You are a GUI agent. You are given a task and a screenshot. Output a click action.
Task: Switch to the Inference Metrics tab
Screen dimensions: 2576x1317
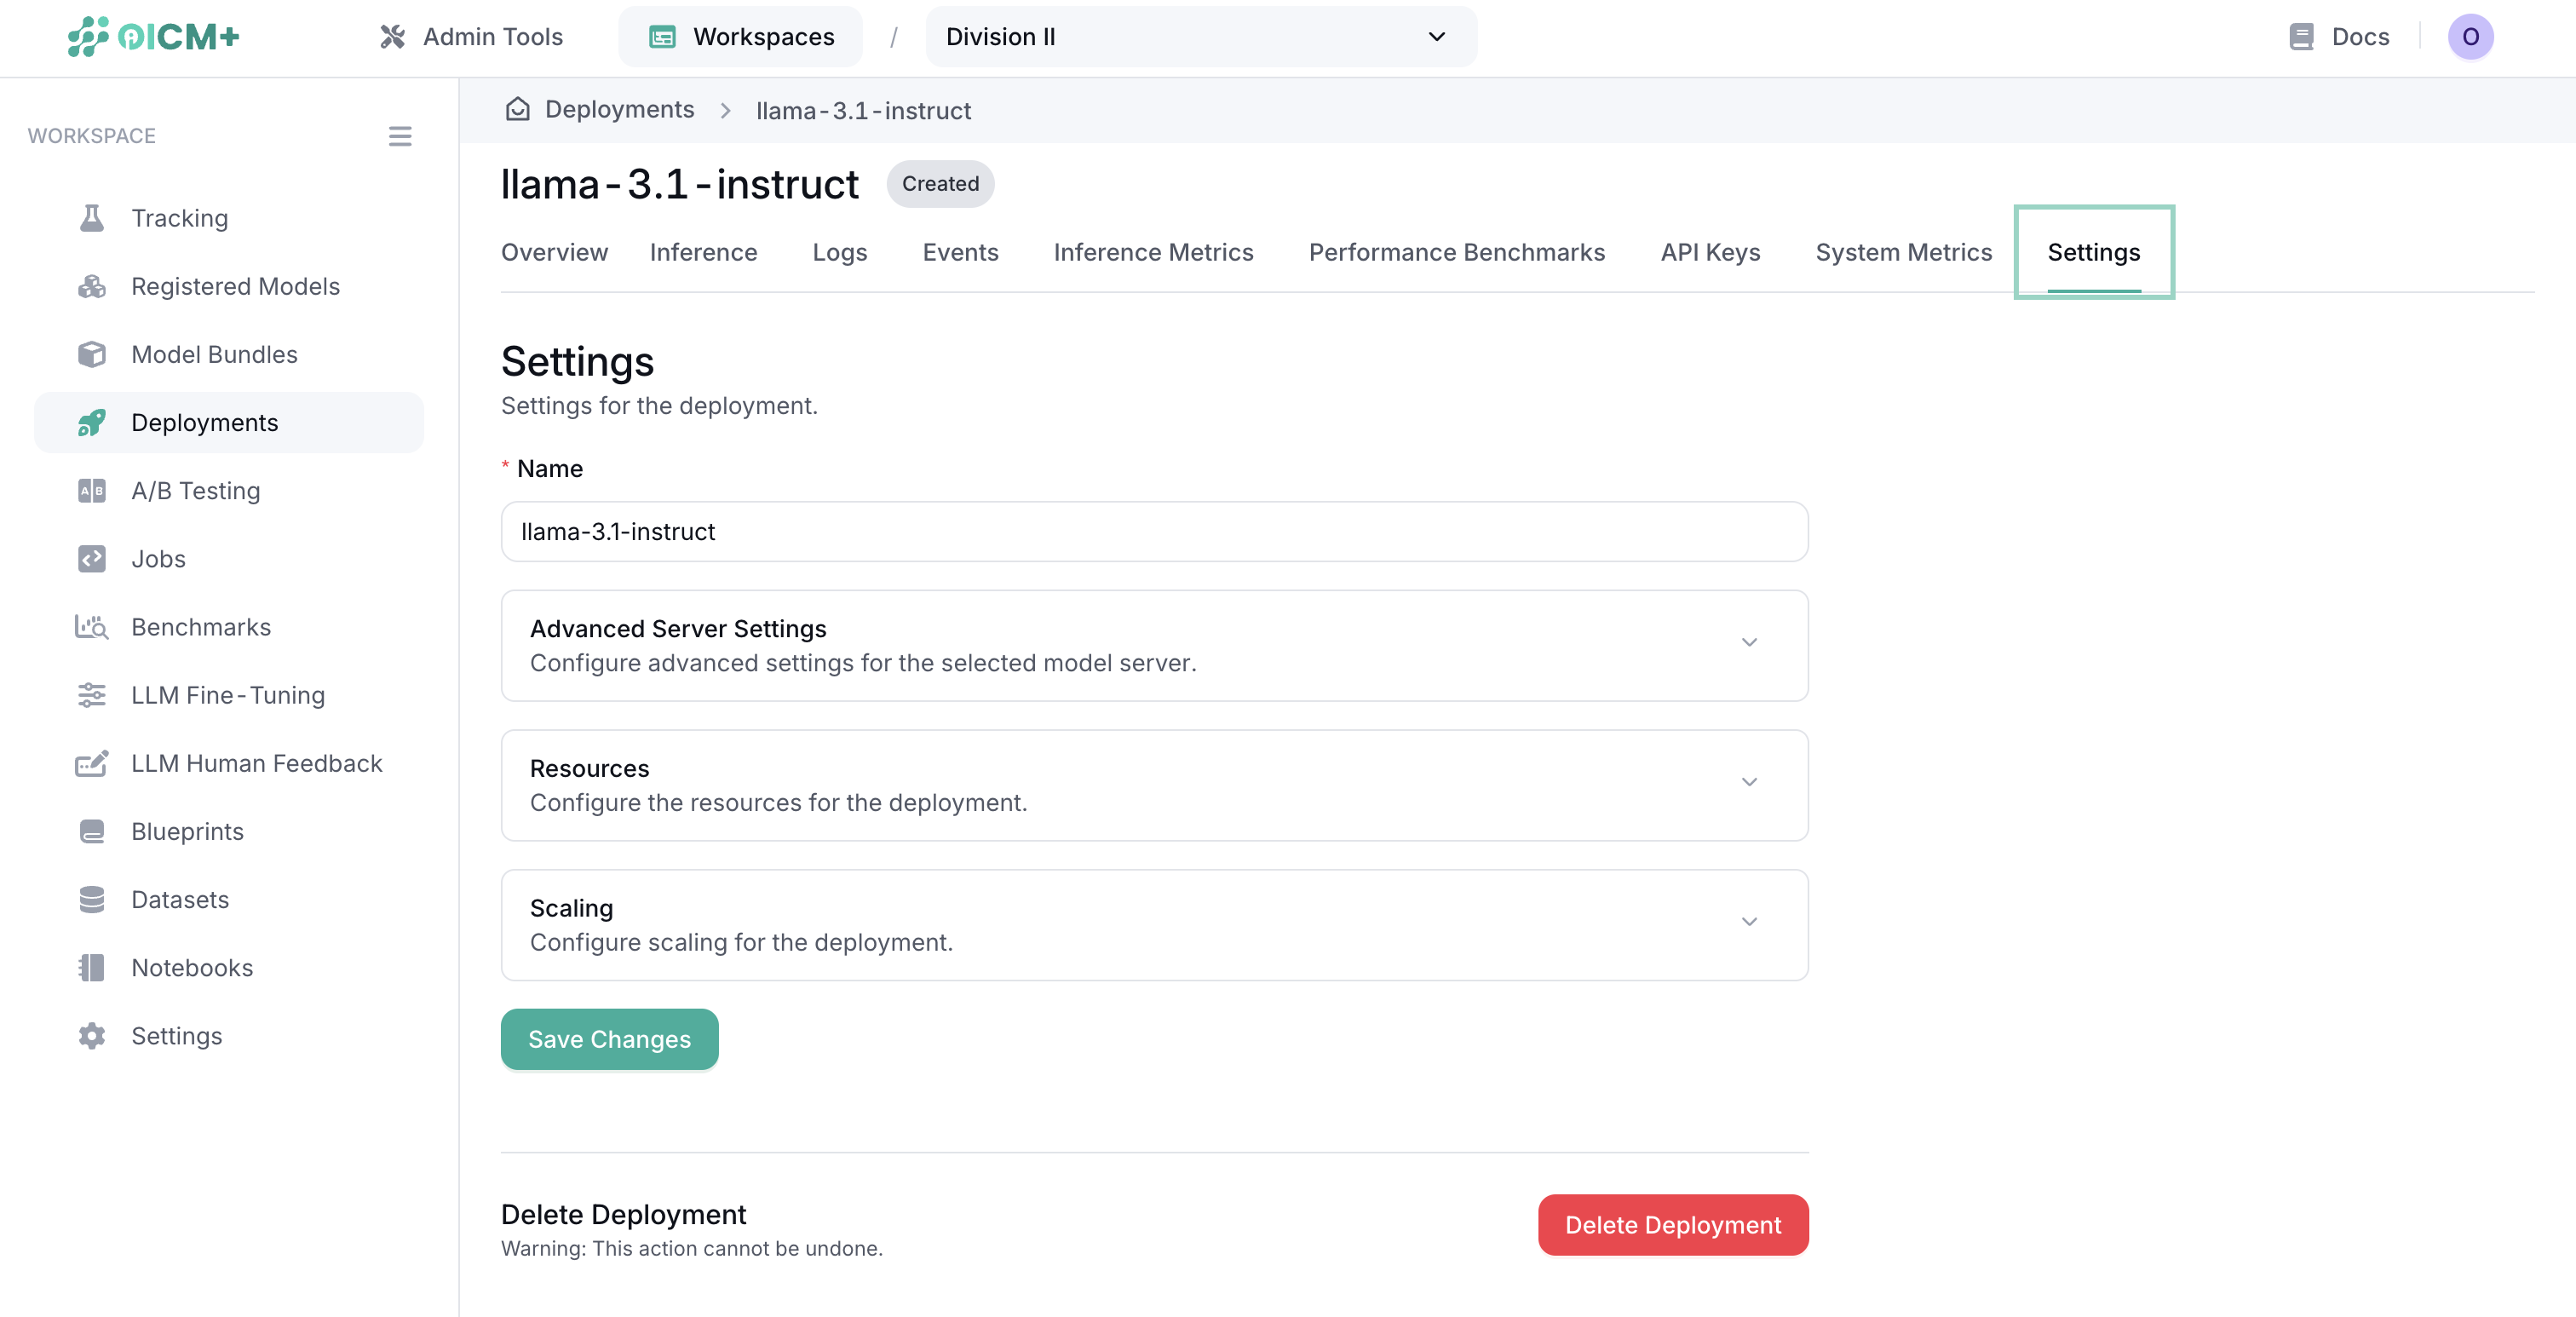(x=1153, y=252)
